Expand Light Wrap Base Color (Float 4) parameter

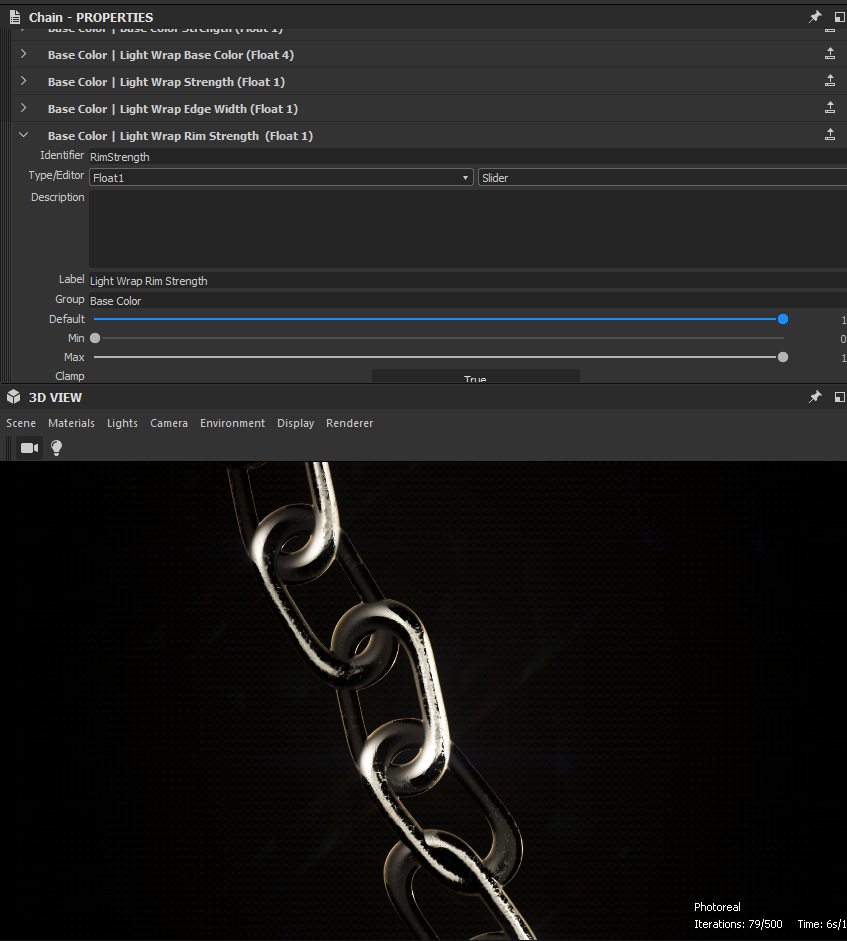click(23, 54)
